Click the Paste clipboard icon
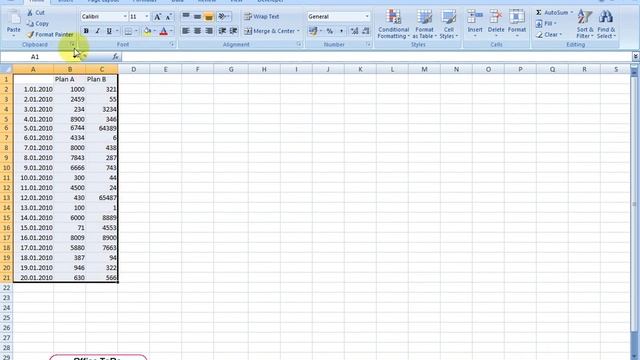 click(13, 17)
